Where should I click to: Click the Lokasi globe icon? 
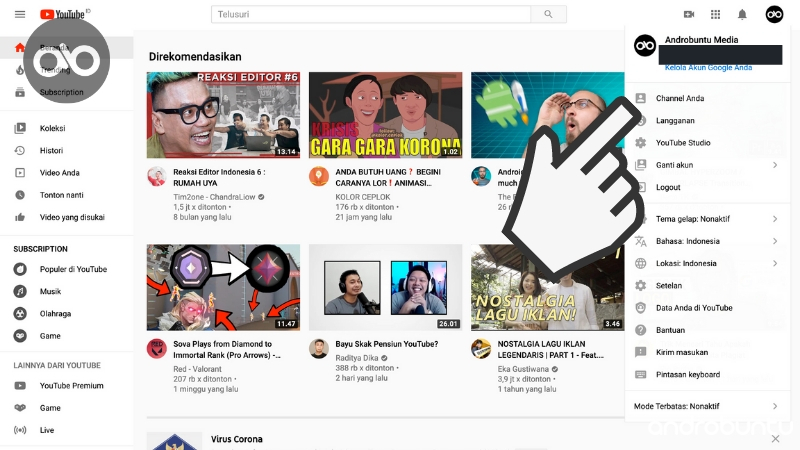click(x=640, y=263)
